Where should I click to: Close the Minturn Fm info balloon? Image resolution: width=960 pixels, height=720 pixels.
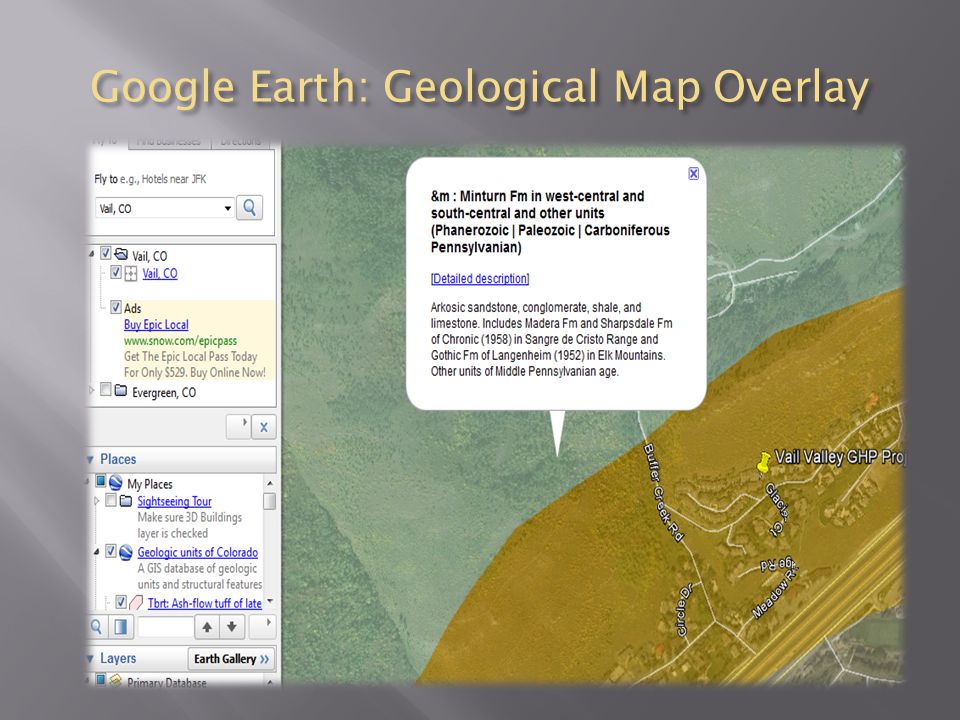(x=693, y=174)
